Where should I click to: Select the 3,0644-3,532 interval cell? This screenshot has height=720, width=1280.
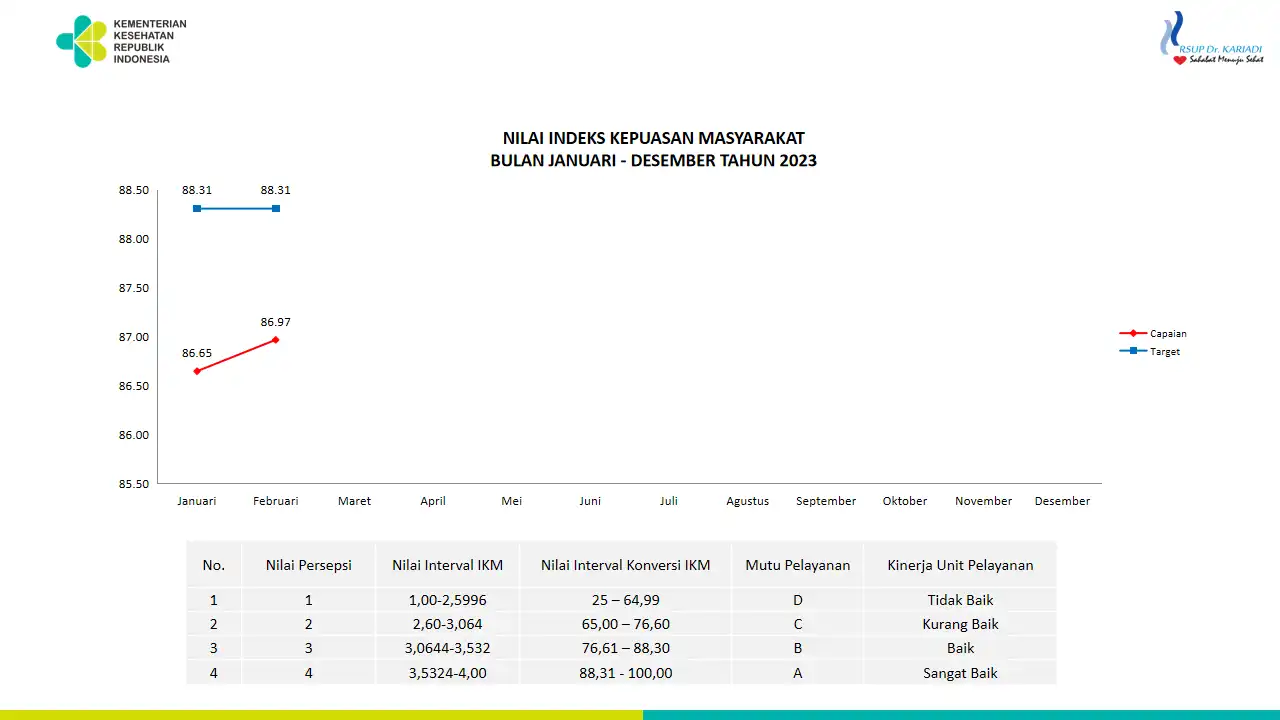(448, 648)
